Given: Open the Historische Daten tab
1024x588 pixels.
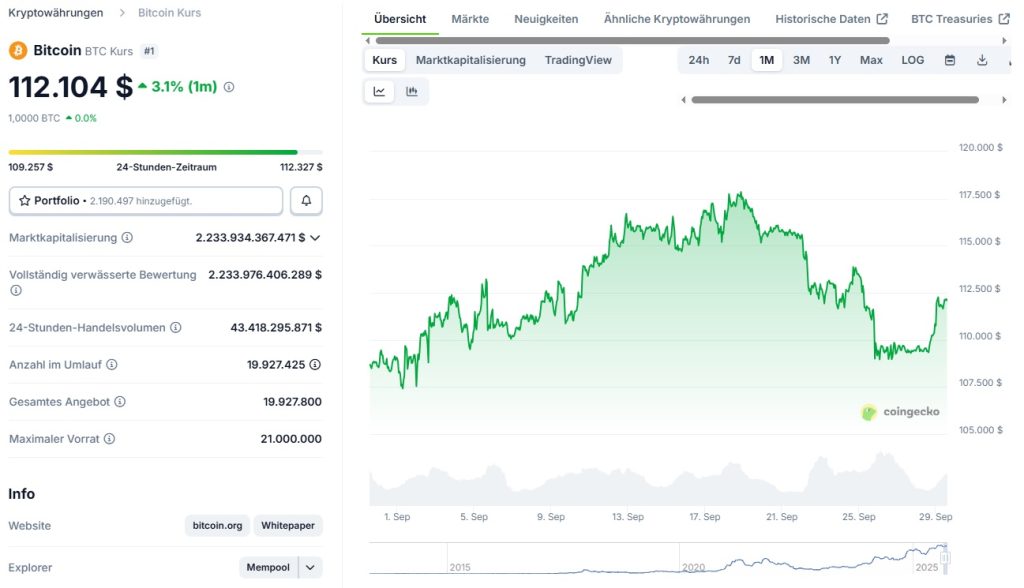Looking at the screenshot, I should pyautogui.click(x=831, y=19).
